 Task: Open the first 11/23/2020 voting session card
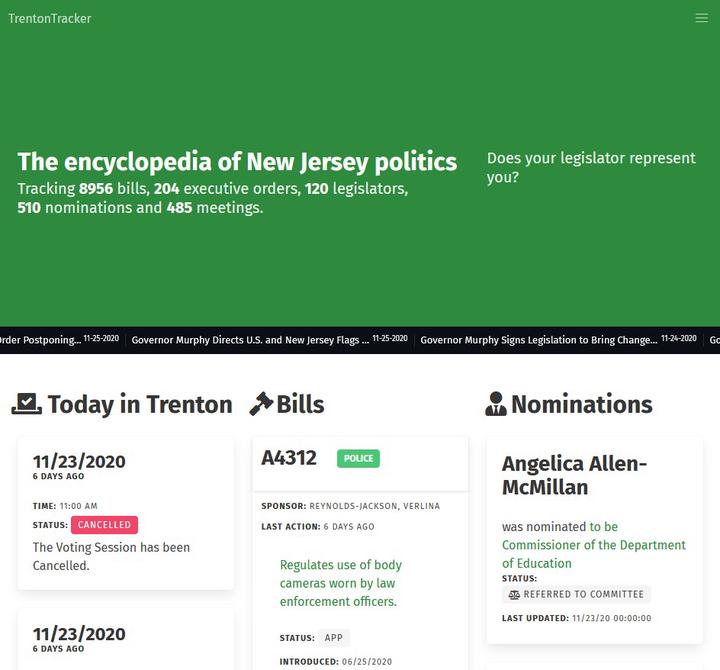coord(125,513)
